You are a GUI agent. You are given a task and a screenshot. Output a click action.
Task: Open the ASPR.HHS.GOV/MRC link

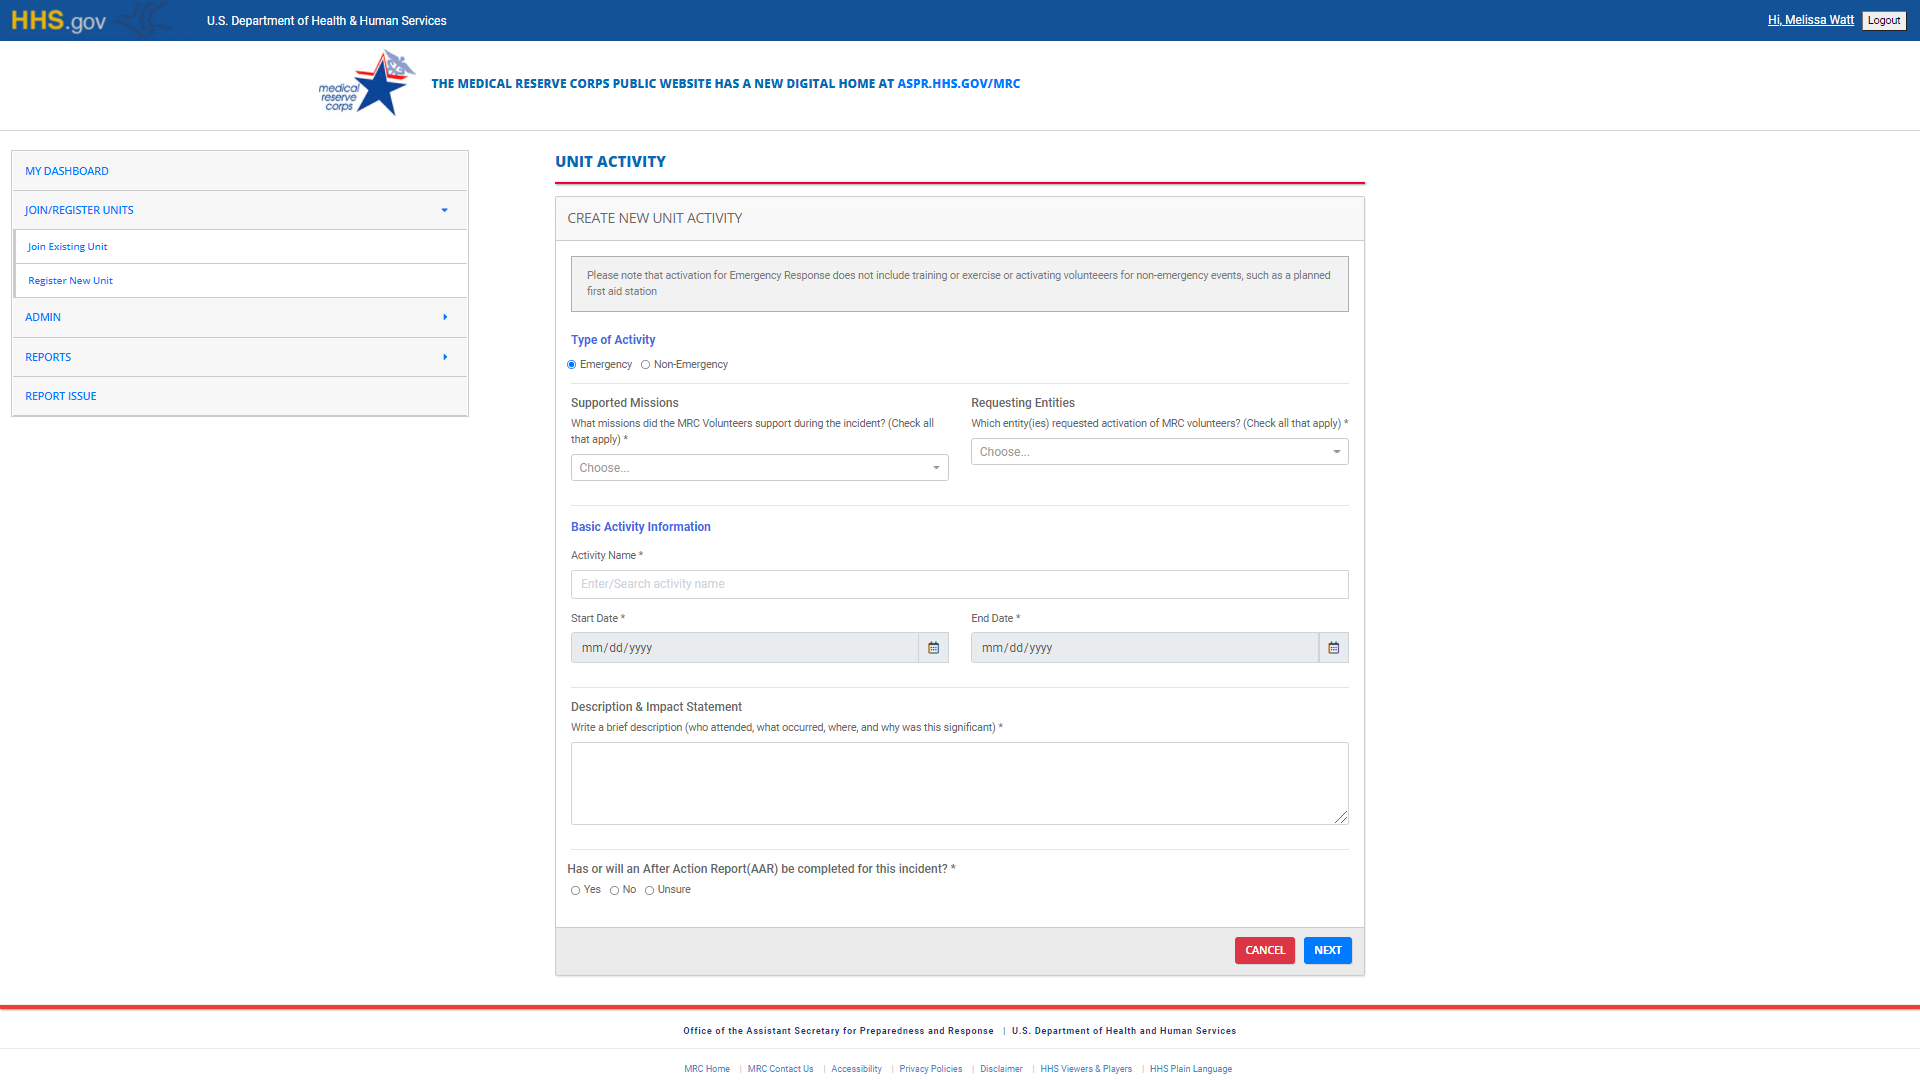point(958,84)
